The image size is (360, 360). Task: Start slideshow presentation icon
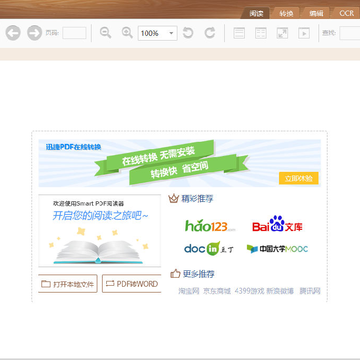[304, 33]
